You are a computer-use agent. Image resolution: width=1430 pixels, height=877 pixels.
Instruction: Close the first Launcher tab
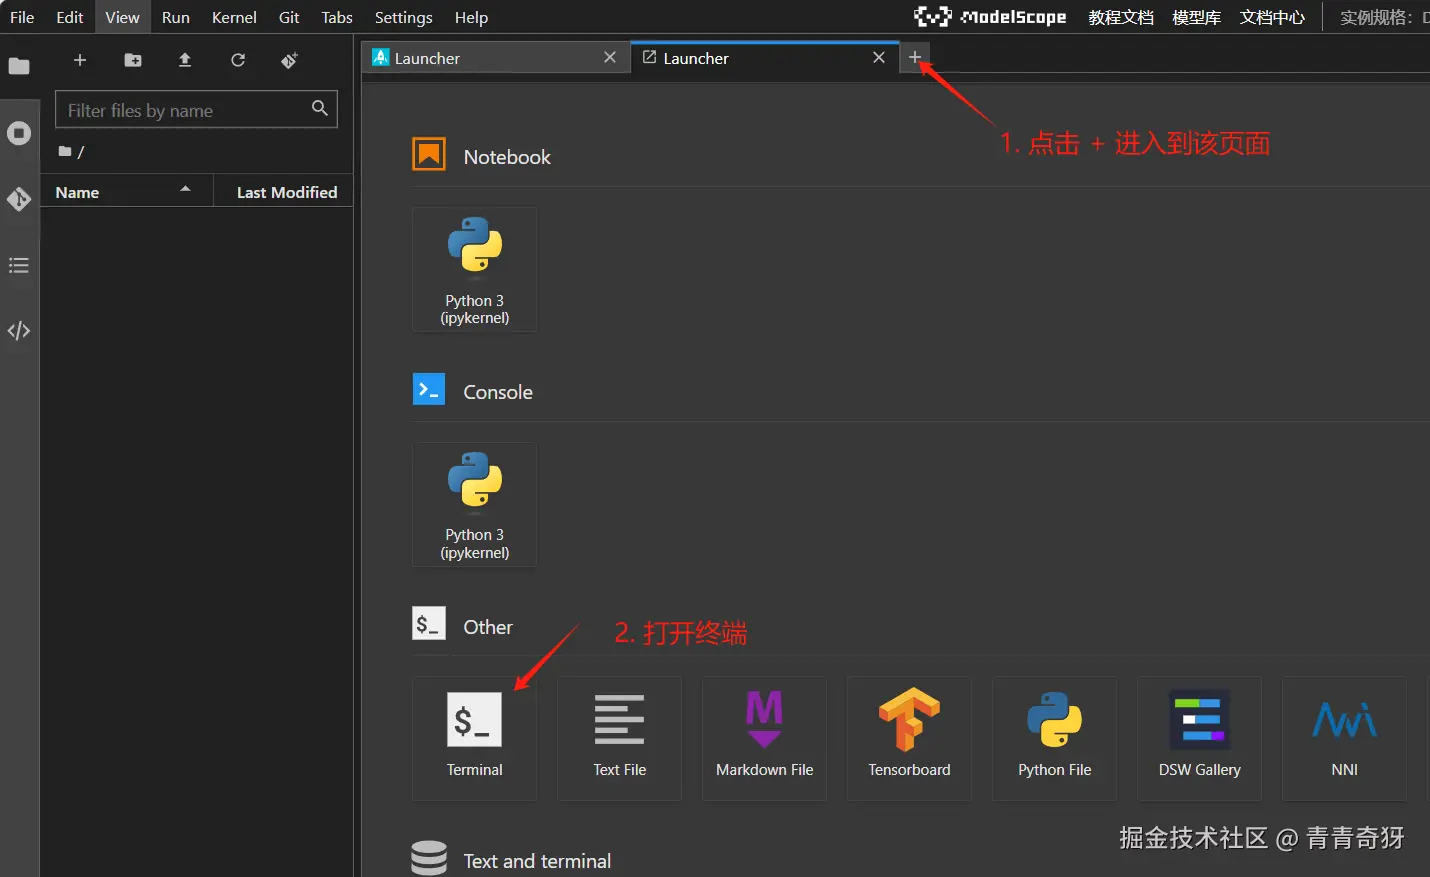(x=610, y=58)
